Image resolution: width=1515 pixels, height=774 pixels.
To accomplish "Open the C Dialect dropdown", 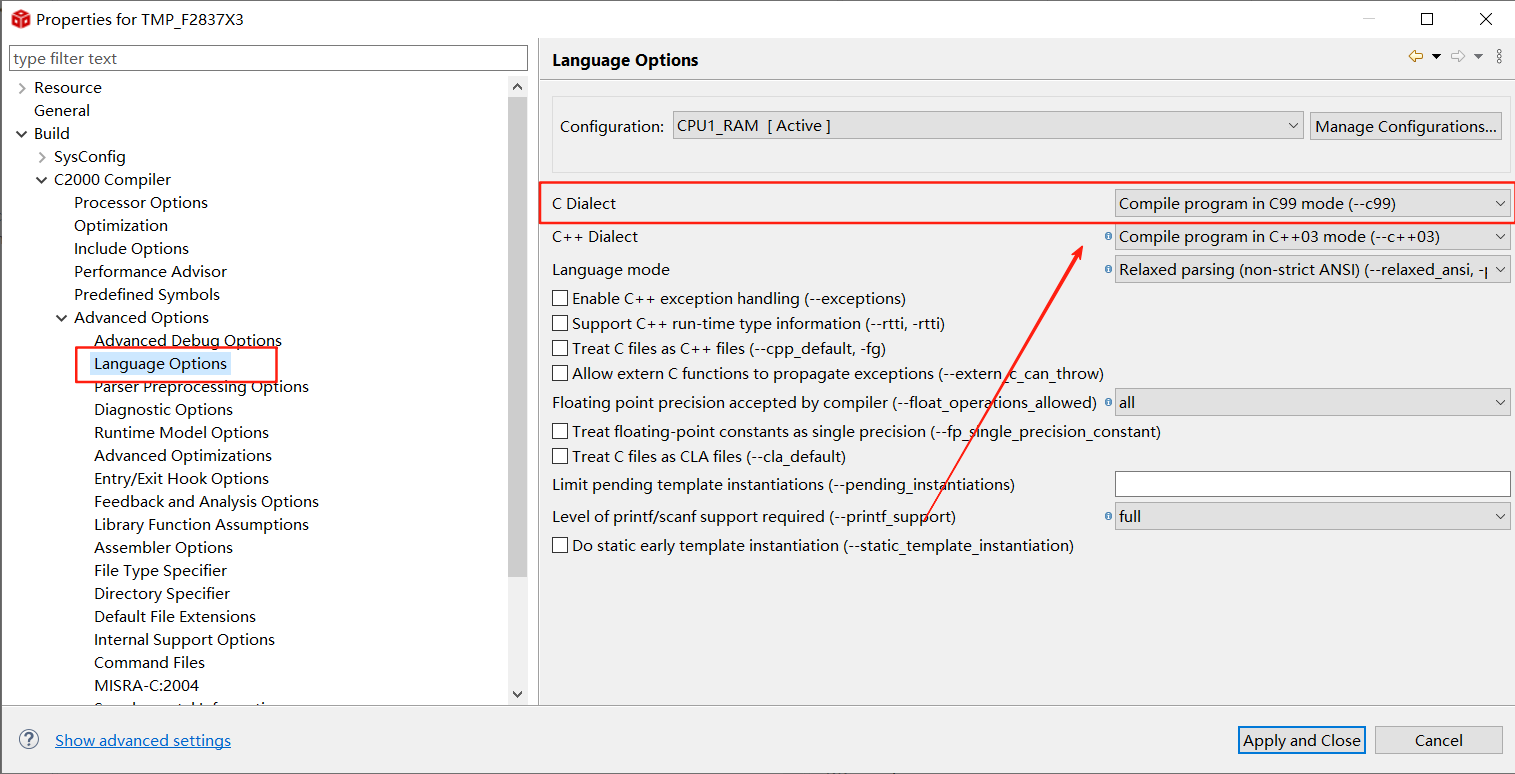I will [x=1311, y=204].
